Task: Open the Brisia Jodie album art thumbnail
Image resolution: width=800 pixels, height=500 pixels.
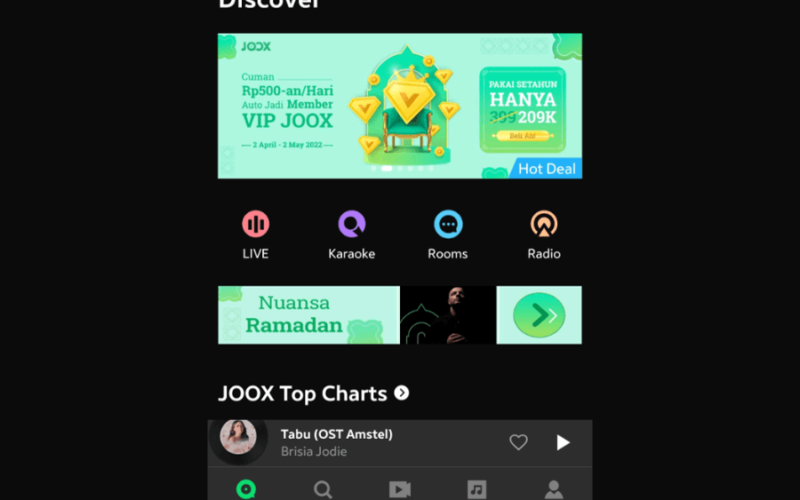Action: tap(238, 437)
